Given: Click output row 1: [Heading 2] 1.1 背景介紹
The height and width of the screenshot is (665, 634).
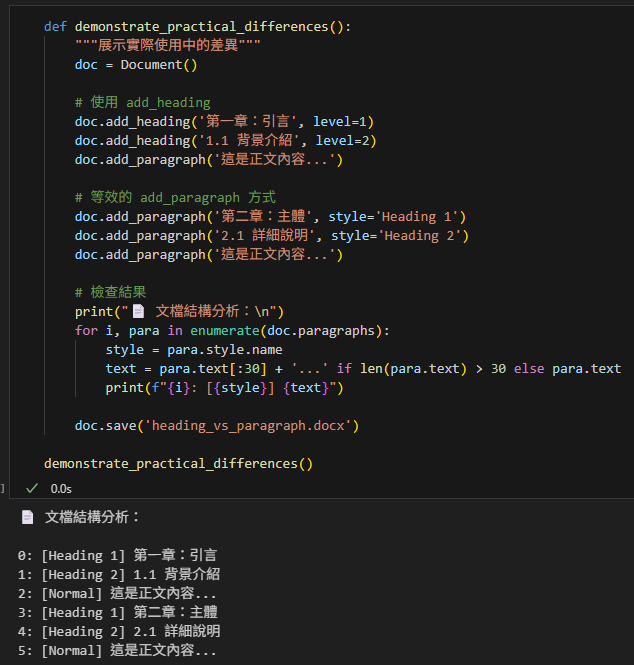Looking at the screenshot, I should 119,574.
